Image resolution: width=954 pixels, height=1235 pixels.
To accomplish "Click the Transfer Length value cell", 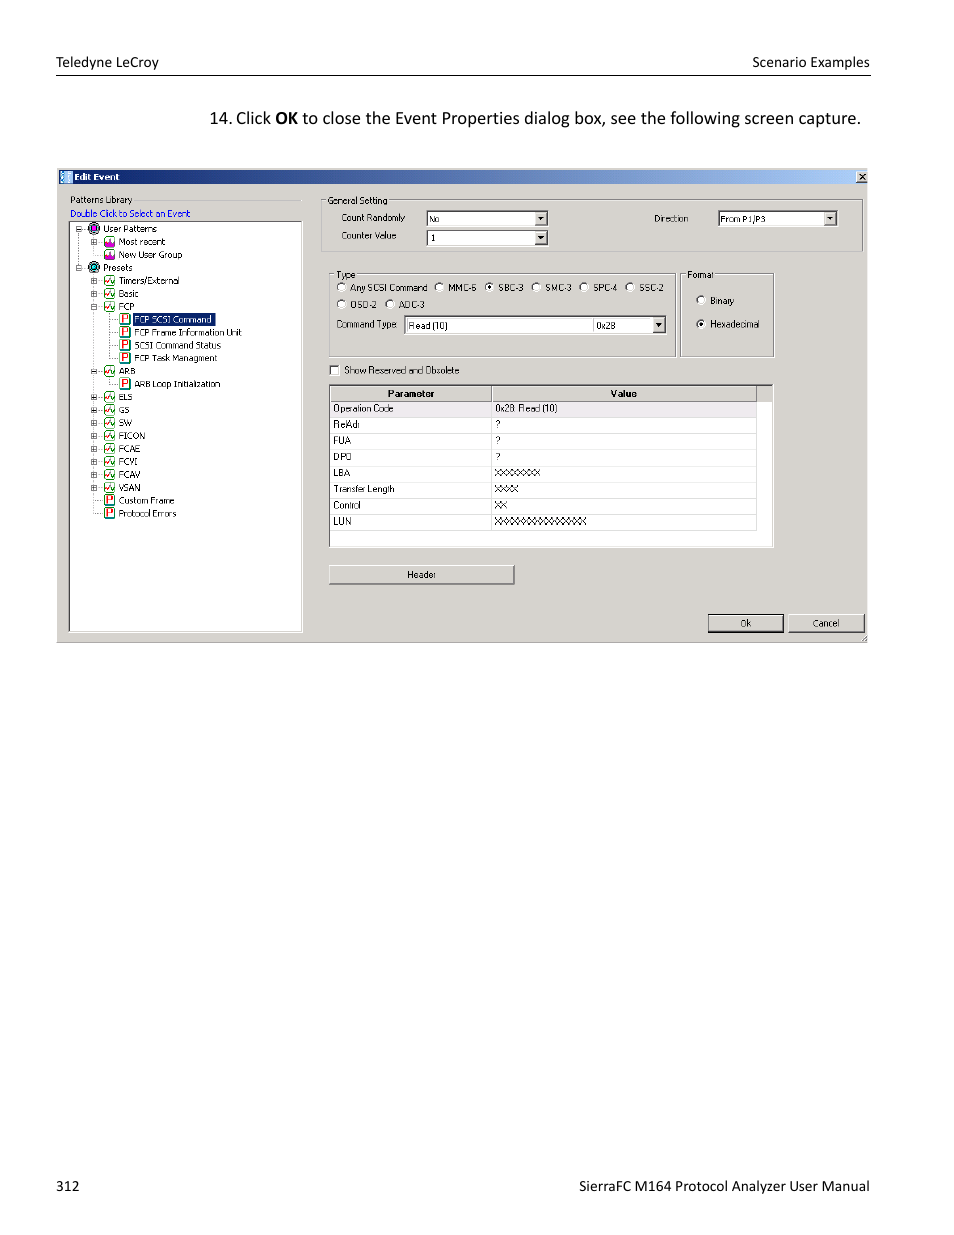I will pyautogui.click(x=624, y=489).
